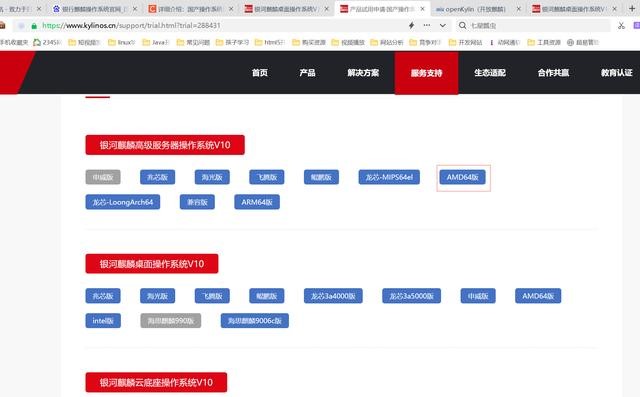
Task: Close the 产品试用申请 tab
Action: [x=422, y=9]
